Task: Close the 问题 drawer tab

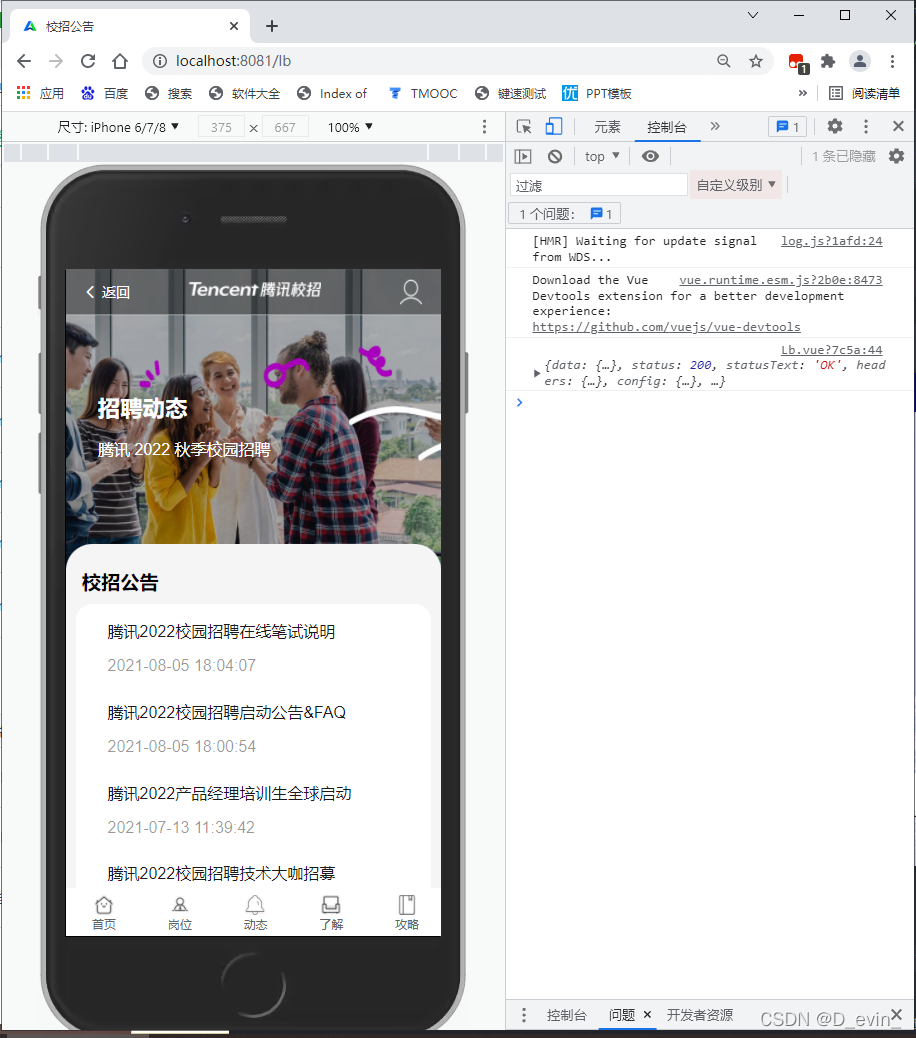Action: click(647, 1014)
